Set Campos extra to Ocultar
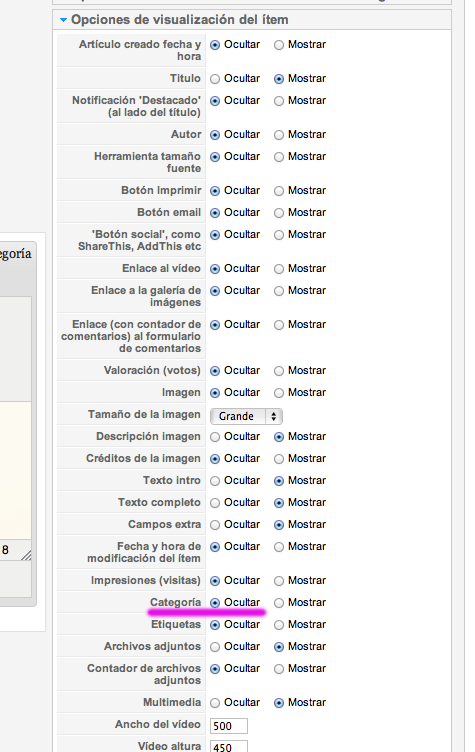This screenshot has height=752, width=475. click(215, 526)
